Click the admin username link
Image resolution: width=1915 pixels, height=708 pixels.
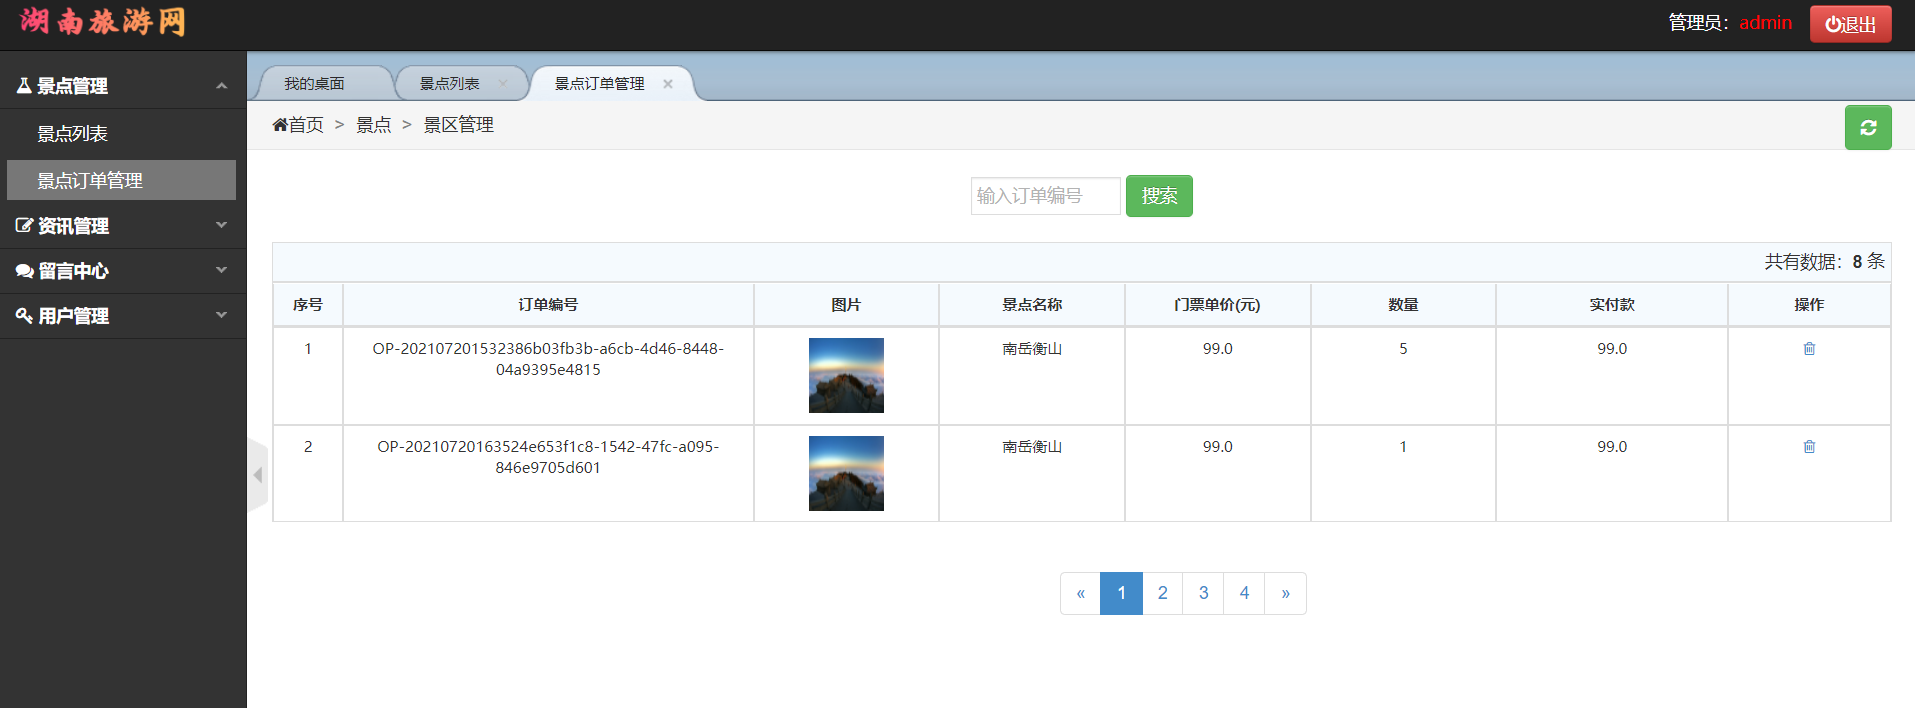click(x=1765, y=23)
